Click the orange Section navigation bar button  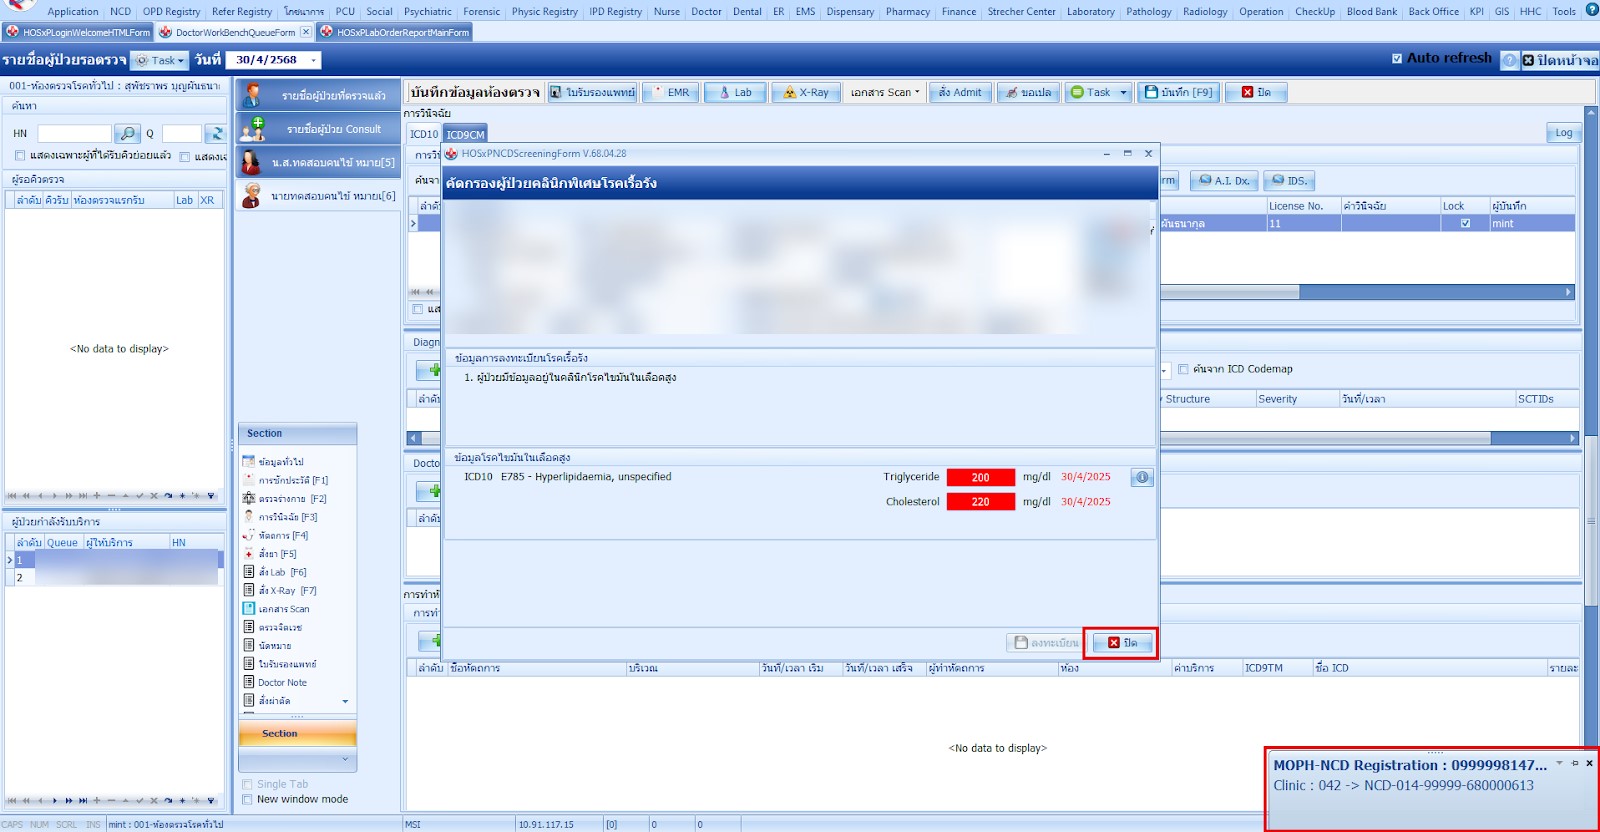point(297,733)
